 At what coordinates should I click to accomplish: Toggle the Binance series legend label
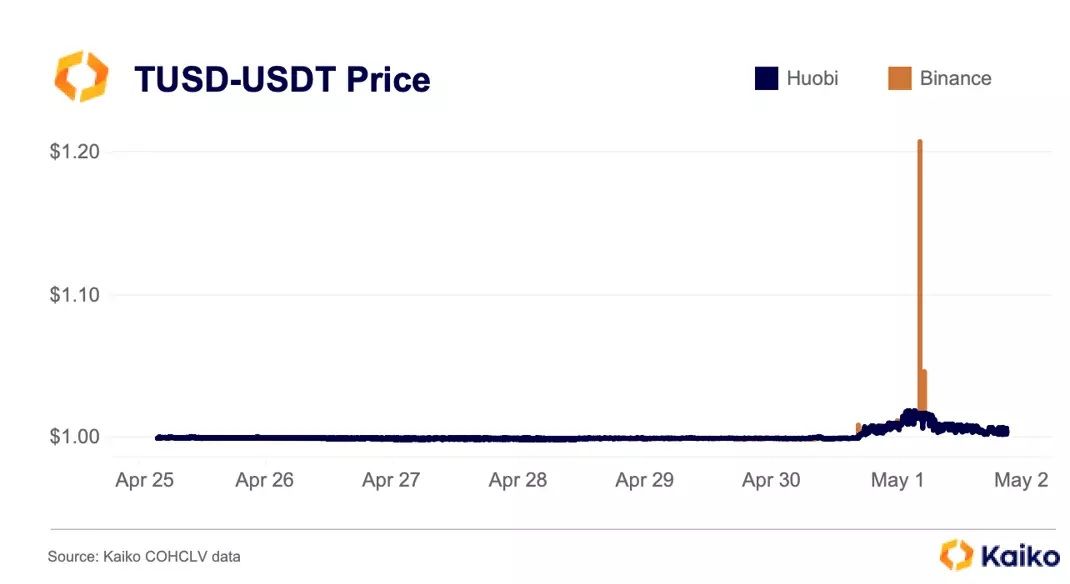pos(955,78)
